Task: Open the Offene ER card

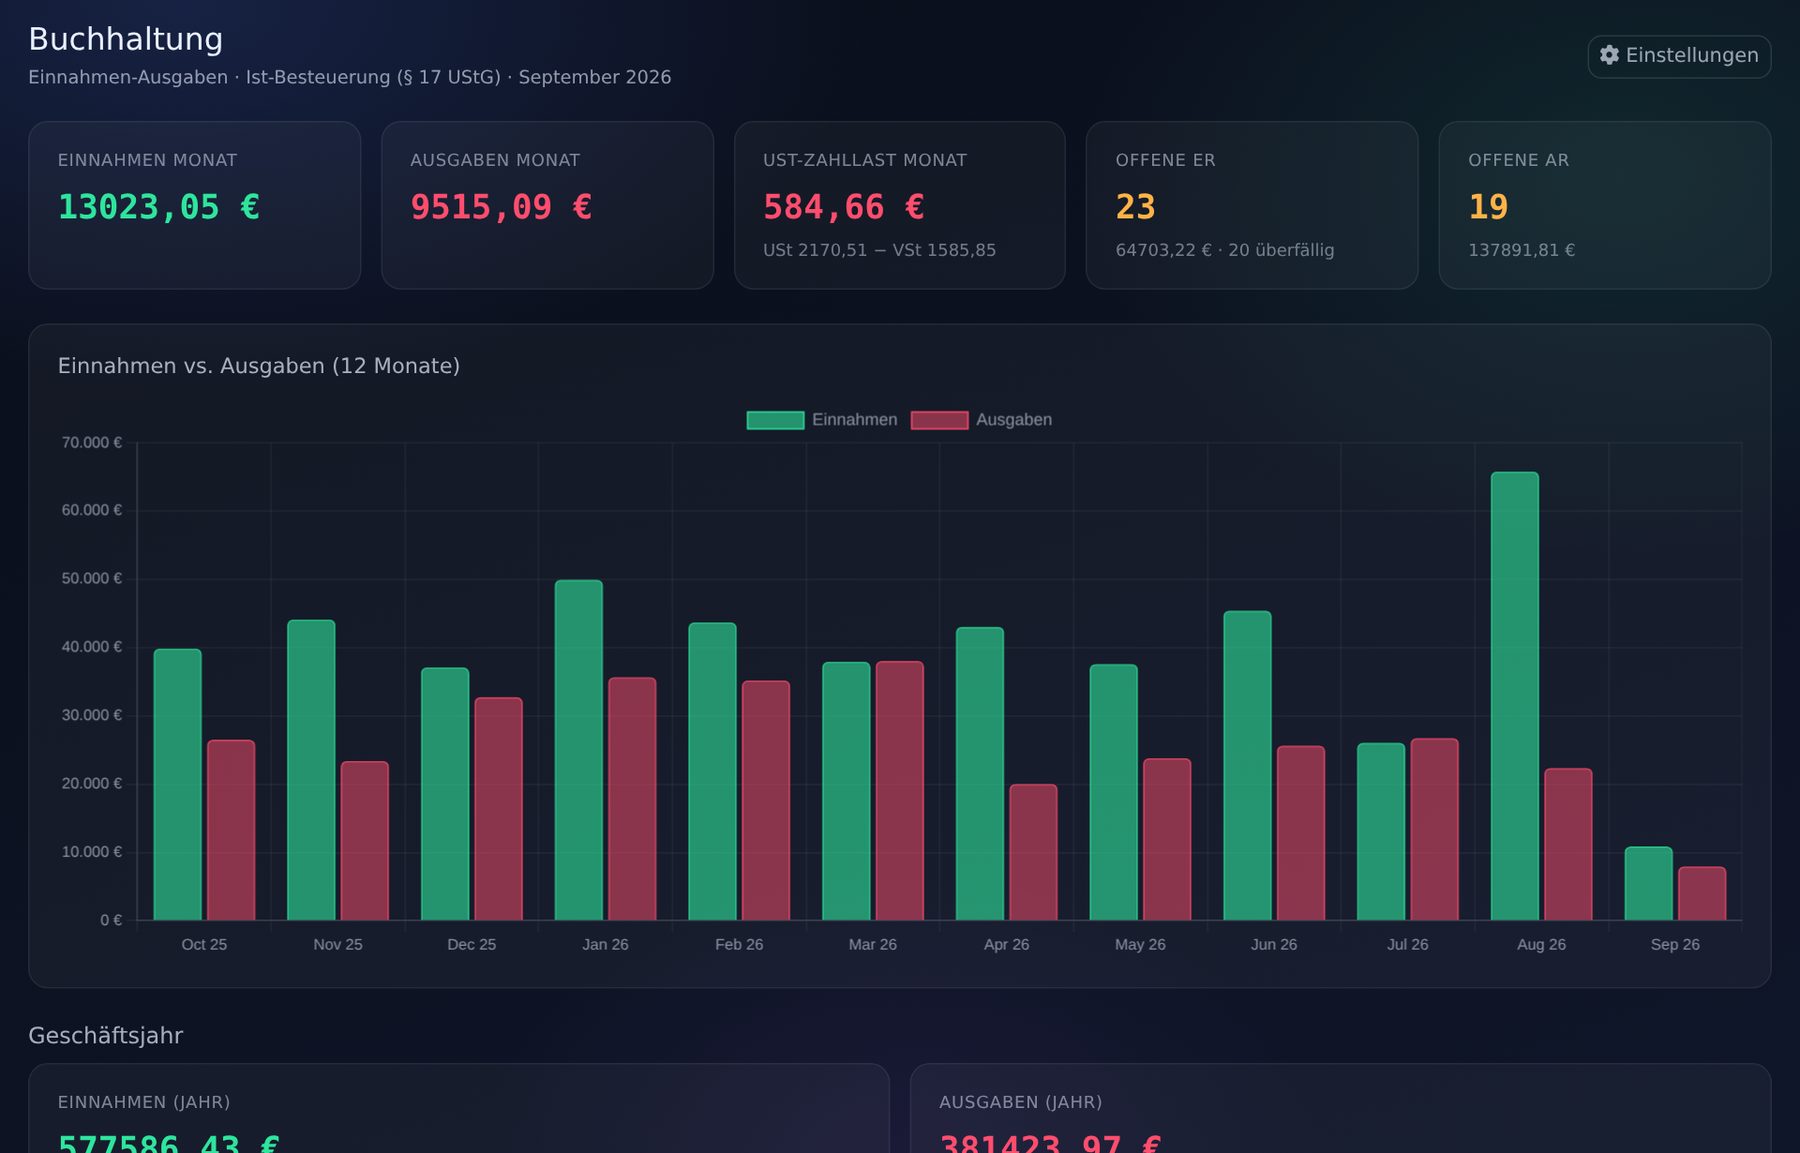Action: [1252, 205]
